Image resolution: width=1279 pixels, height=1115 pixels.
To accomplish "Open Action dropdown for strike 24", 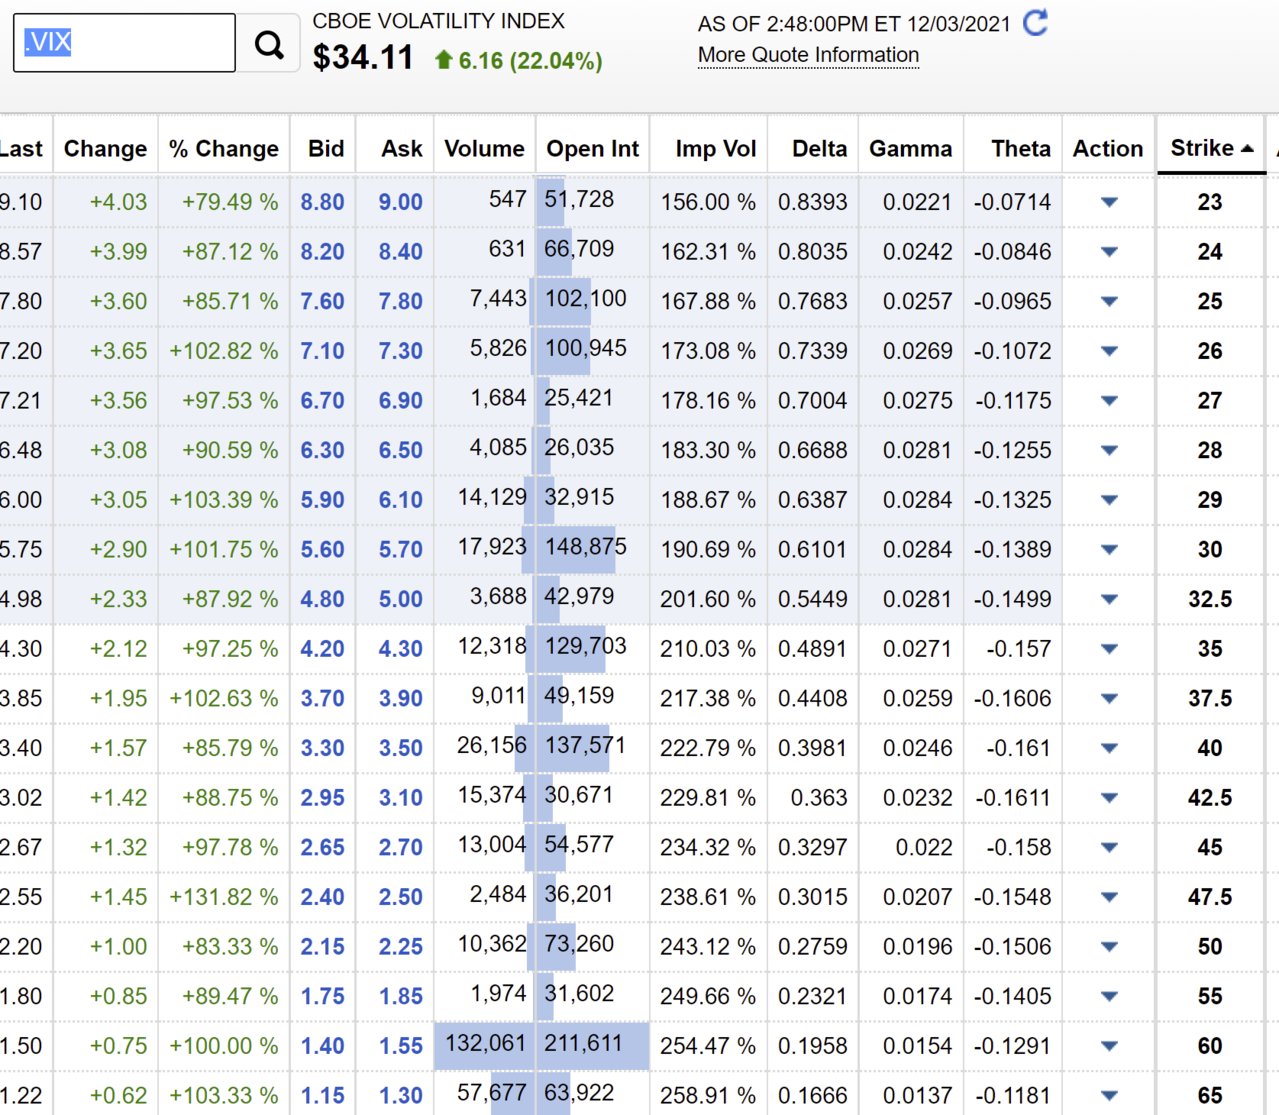I will point(1109,252).
